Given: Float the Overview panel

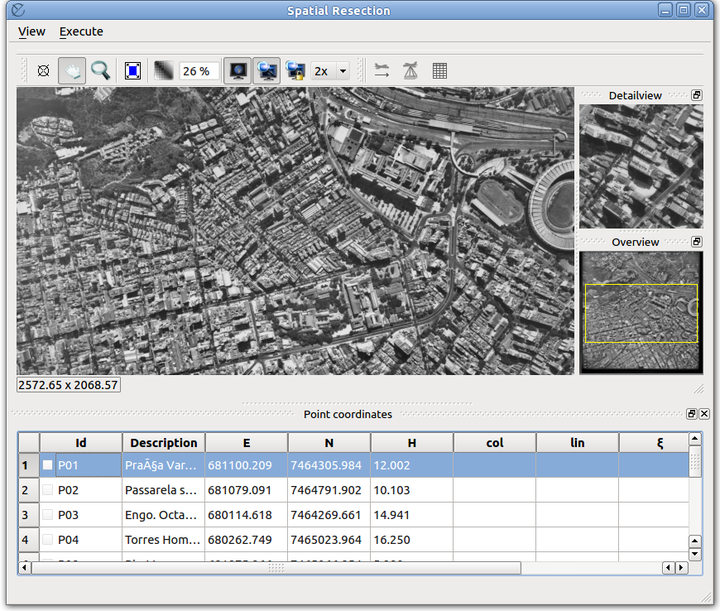Looking at the screenshot, I should pyautogui.click(x=697, y=242).
